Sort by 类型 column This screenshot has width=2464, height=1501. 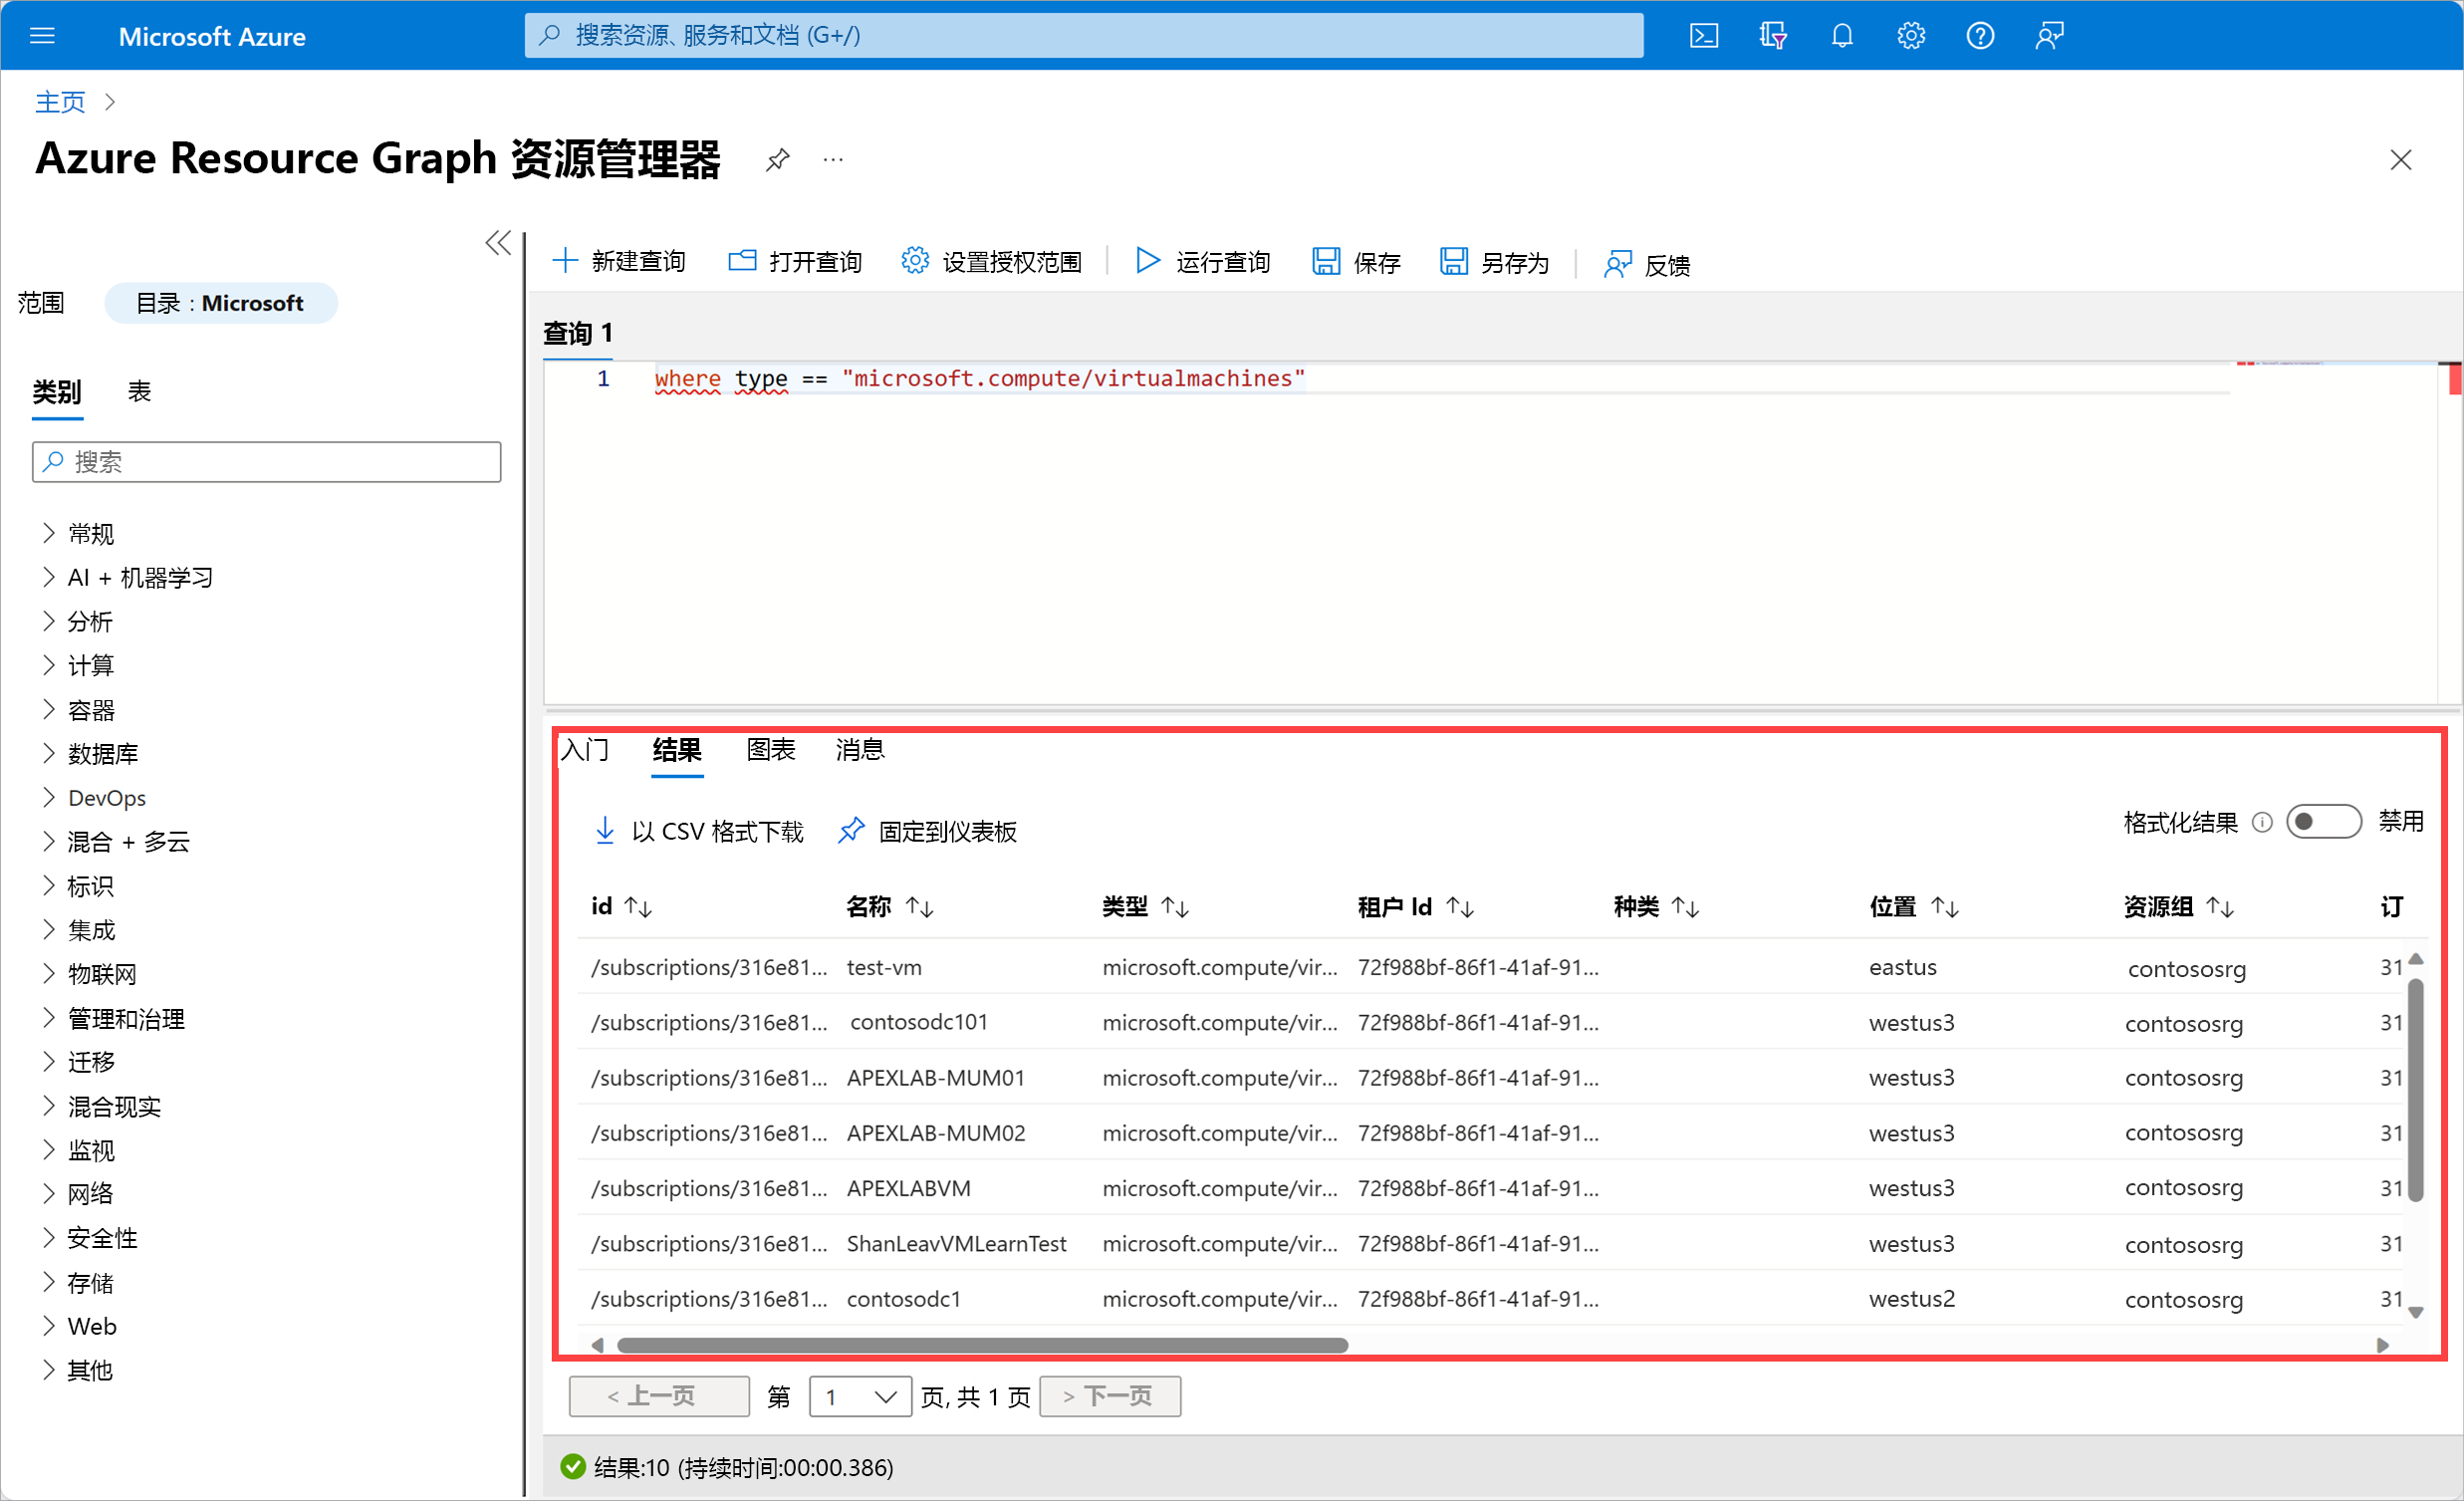(x=1175, y=907)
